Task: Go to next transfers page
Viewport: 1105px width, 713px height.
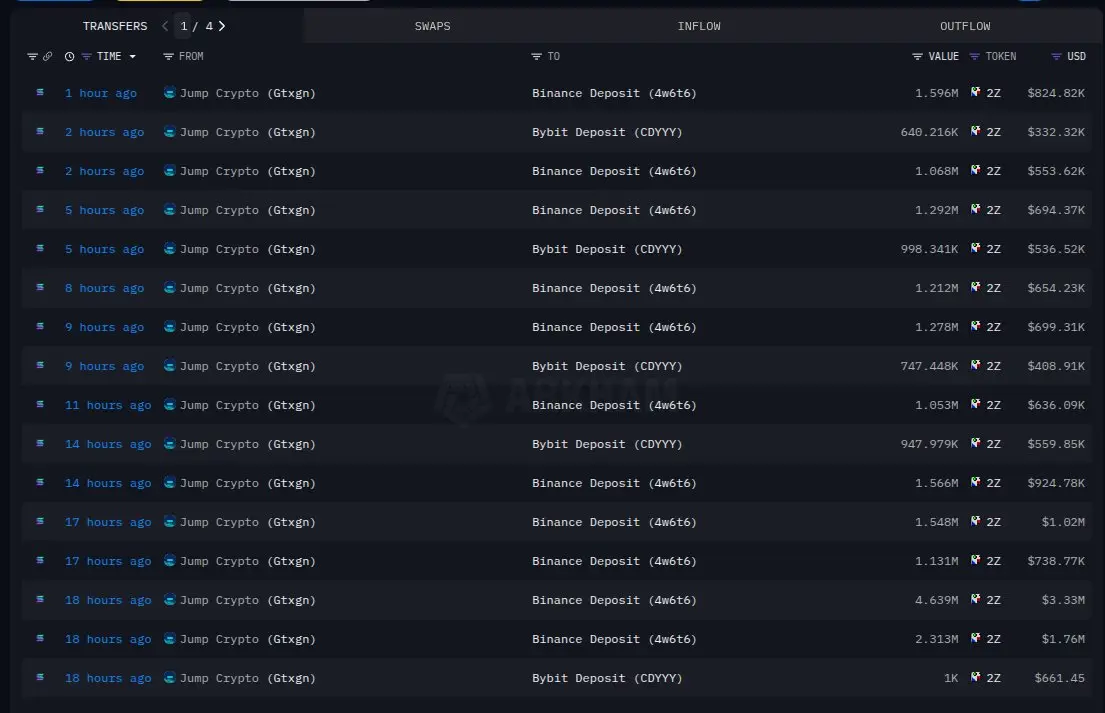Action: click(222, 26)
